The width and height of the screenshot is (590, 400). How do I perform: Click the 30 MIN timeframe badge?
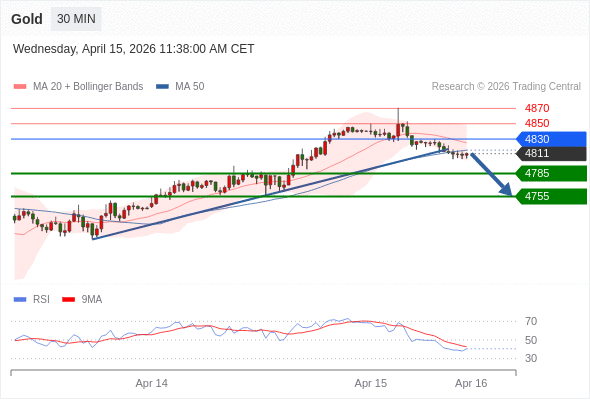click(76, 19)
